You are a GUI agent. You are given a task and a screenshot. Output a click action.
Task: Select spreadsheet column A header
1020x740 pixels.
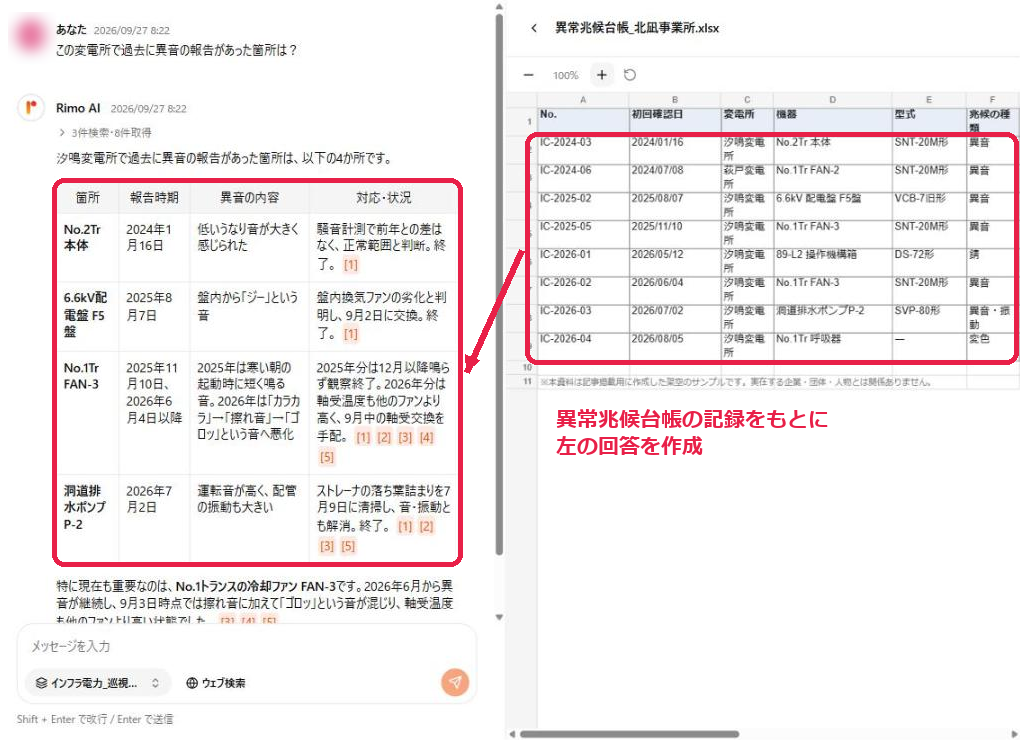tap(583, 100)
